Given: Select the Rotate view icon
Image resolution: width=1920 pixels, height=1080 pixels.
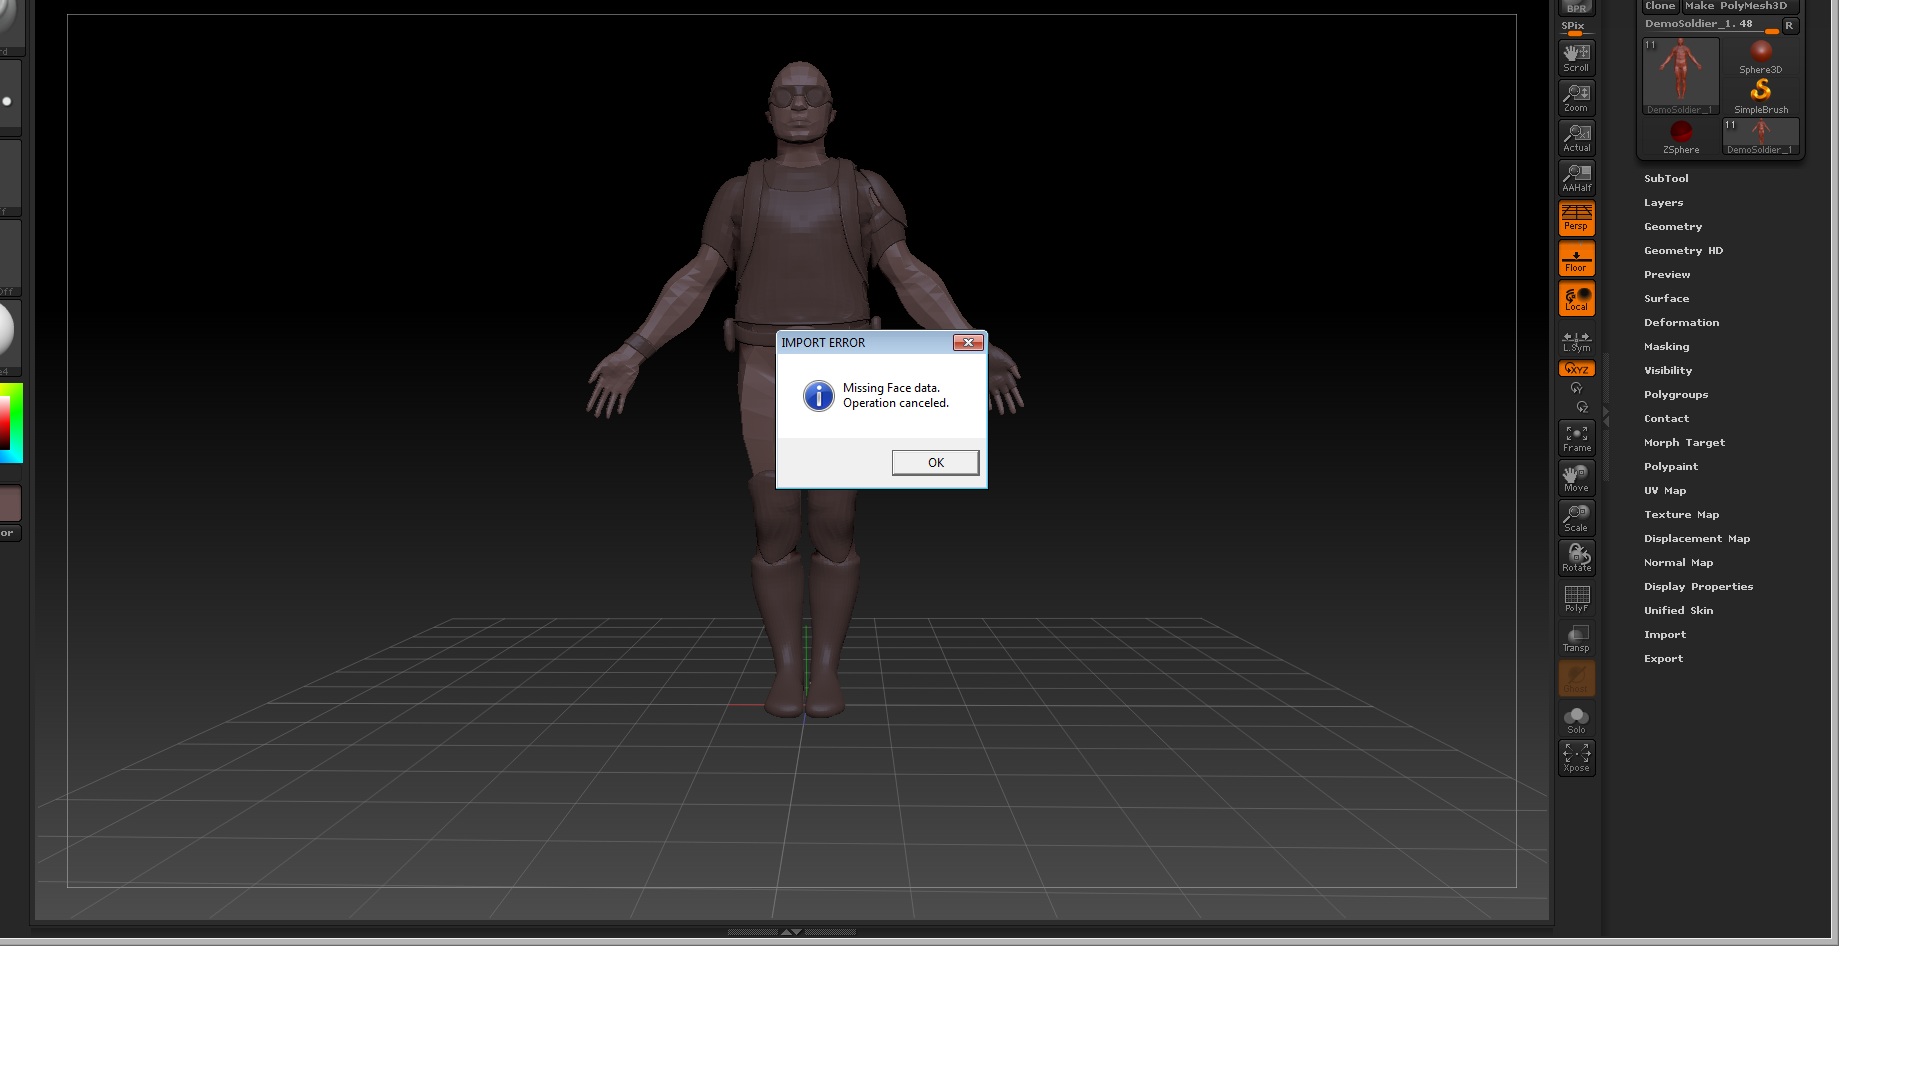Looking at the screenshot, I should 1576,558.
